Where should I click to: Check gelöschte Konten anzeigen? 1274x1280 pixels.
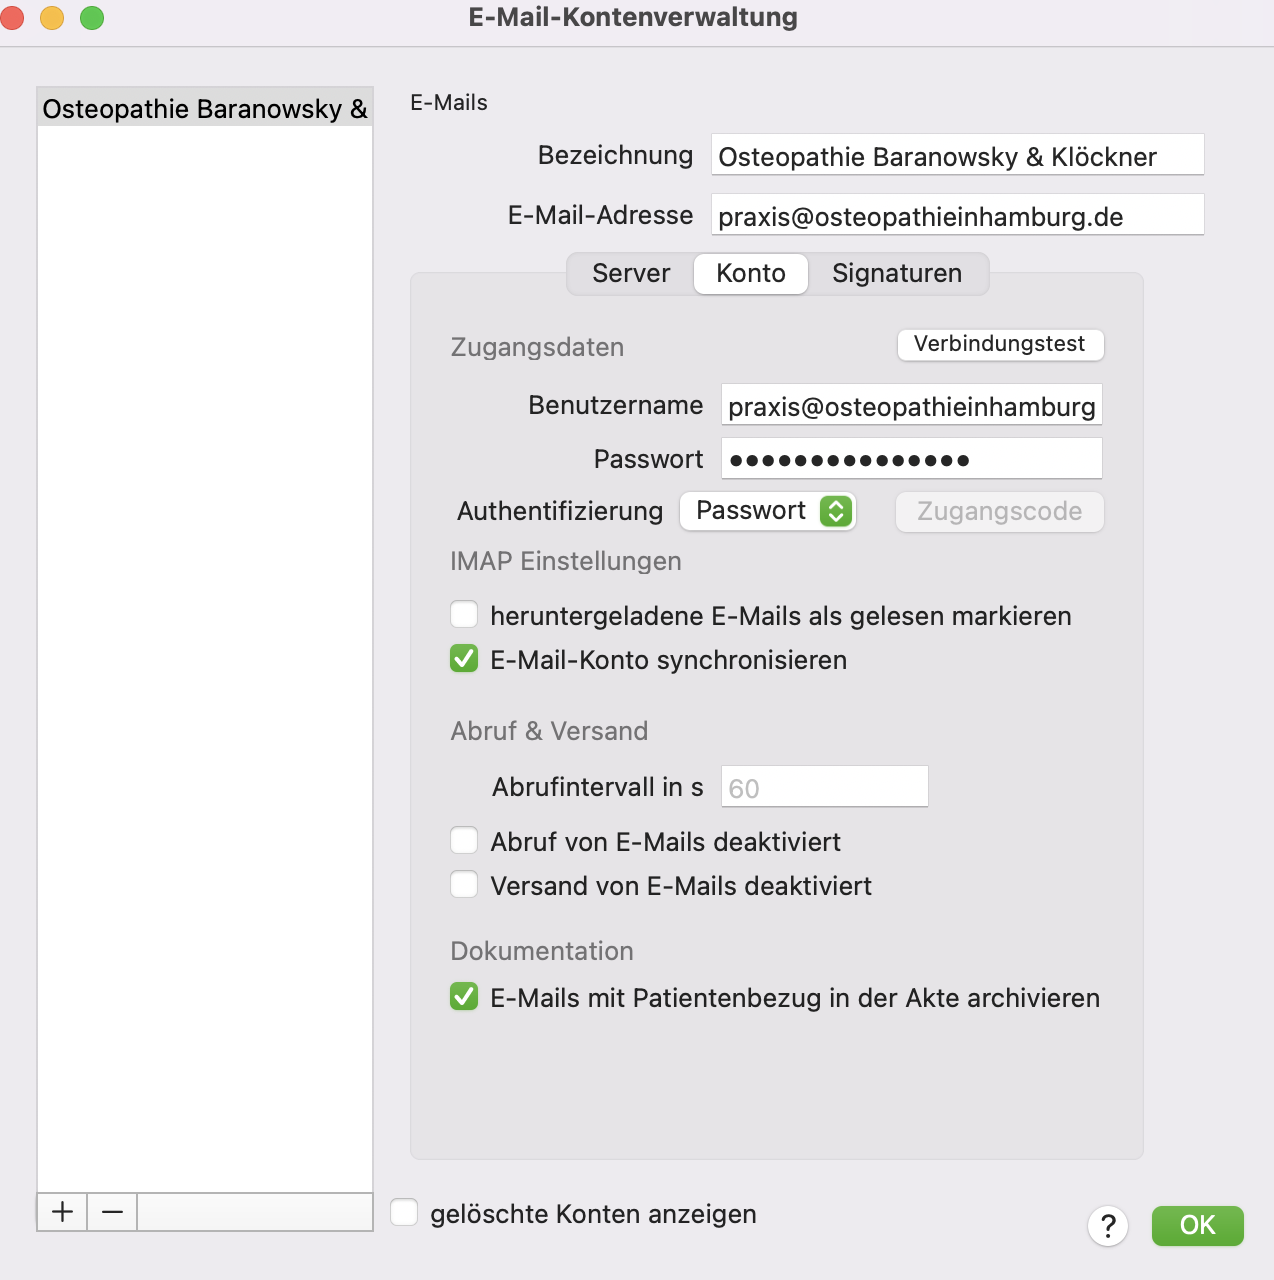[x=404, y=1212]
